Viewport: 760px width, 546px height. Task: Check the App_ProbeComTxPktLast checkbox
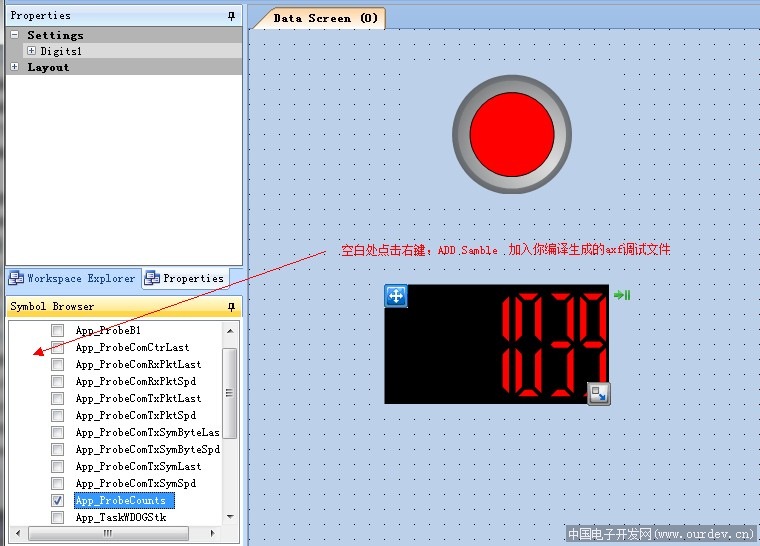(x=57, y=398)
